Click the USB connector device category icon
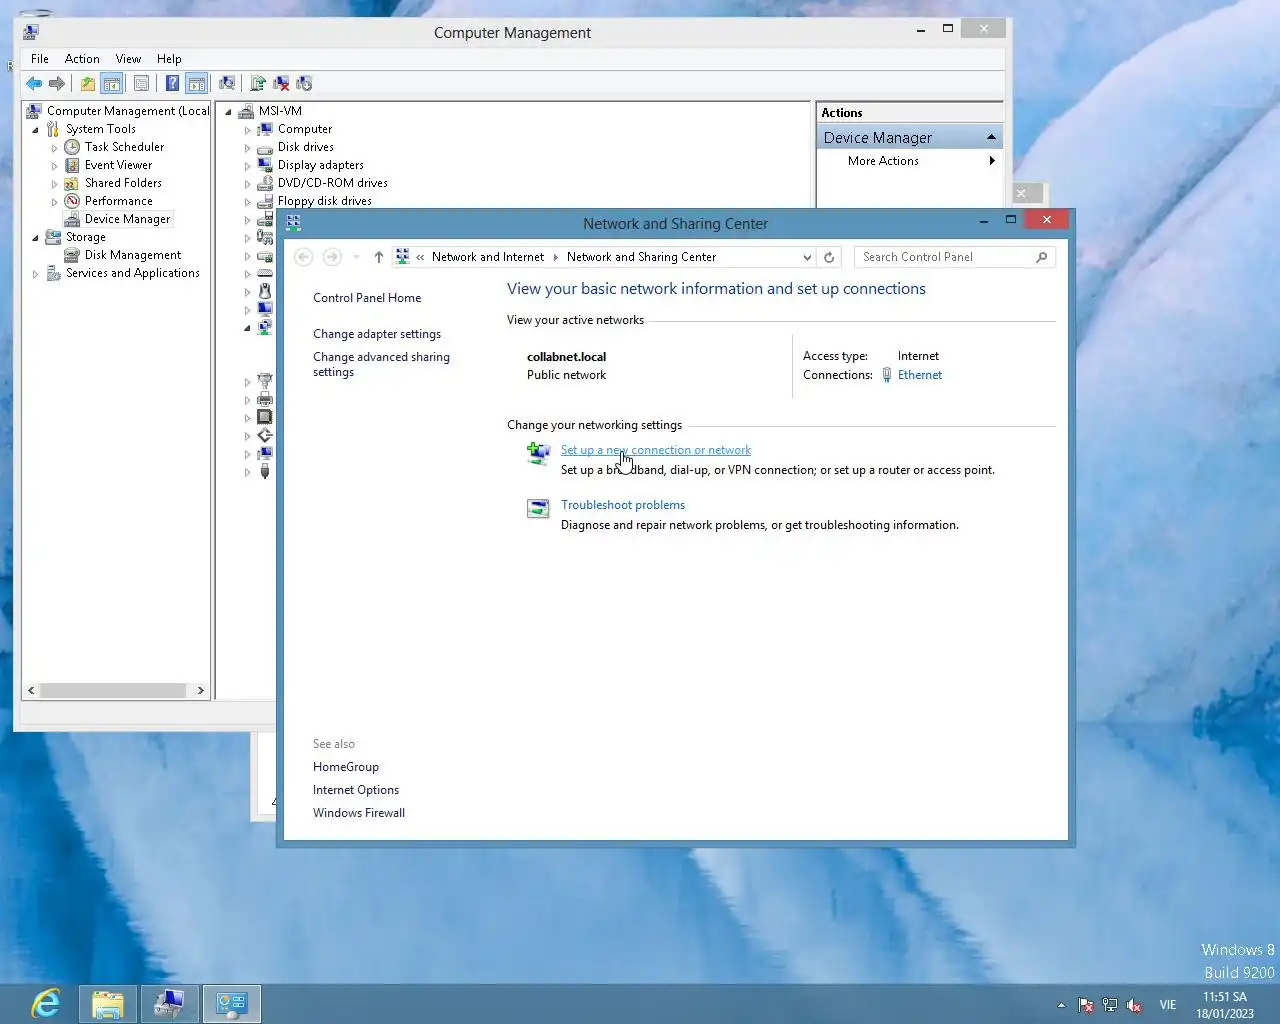Screen dimensions: 1280x1024 pos(265,471)
